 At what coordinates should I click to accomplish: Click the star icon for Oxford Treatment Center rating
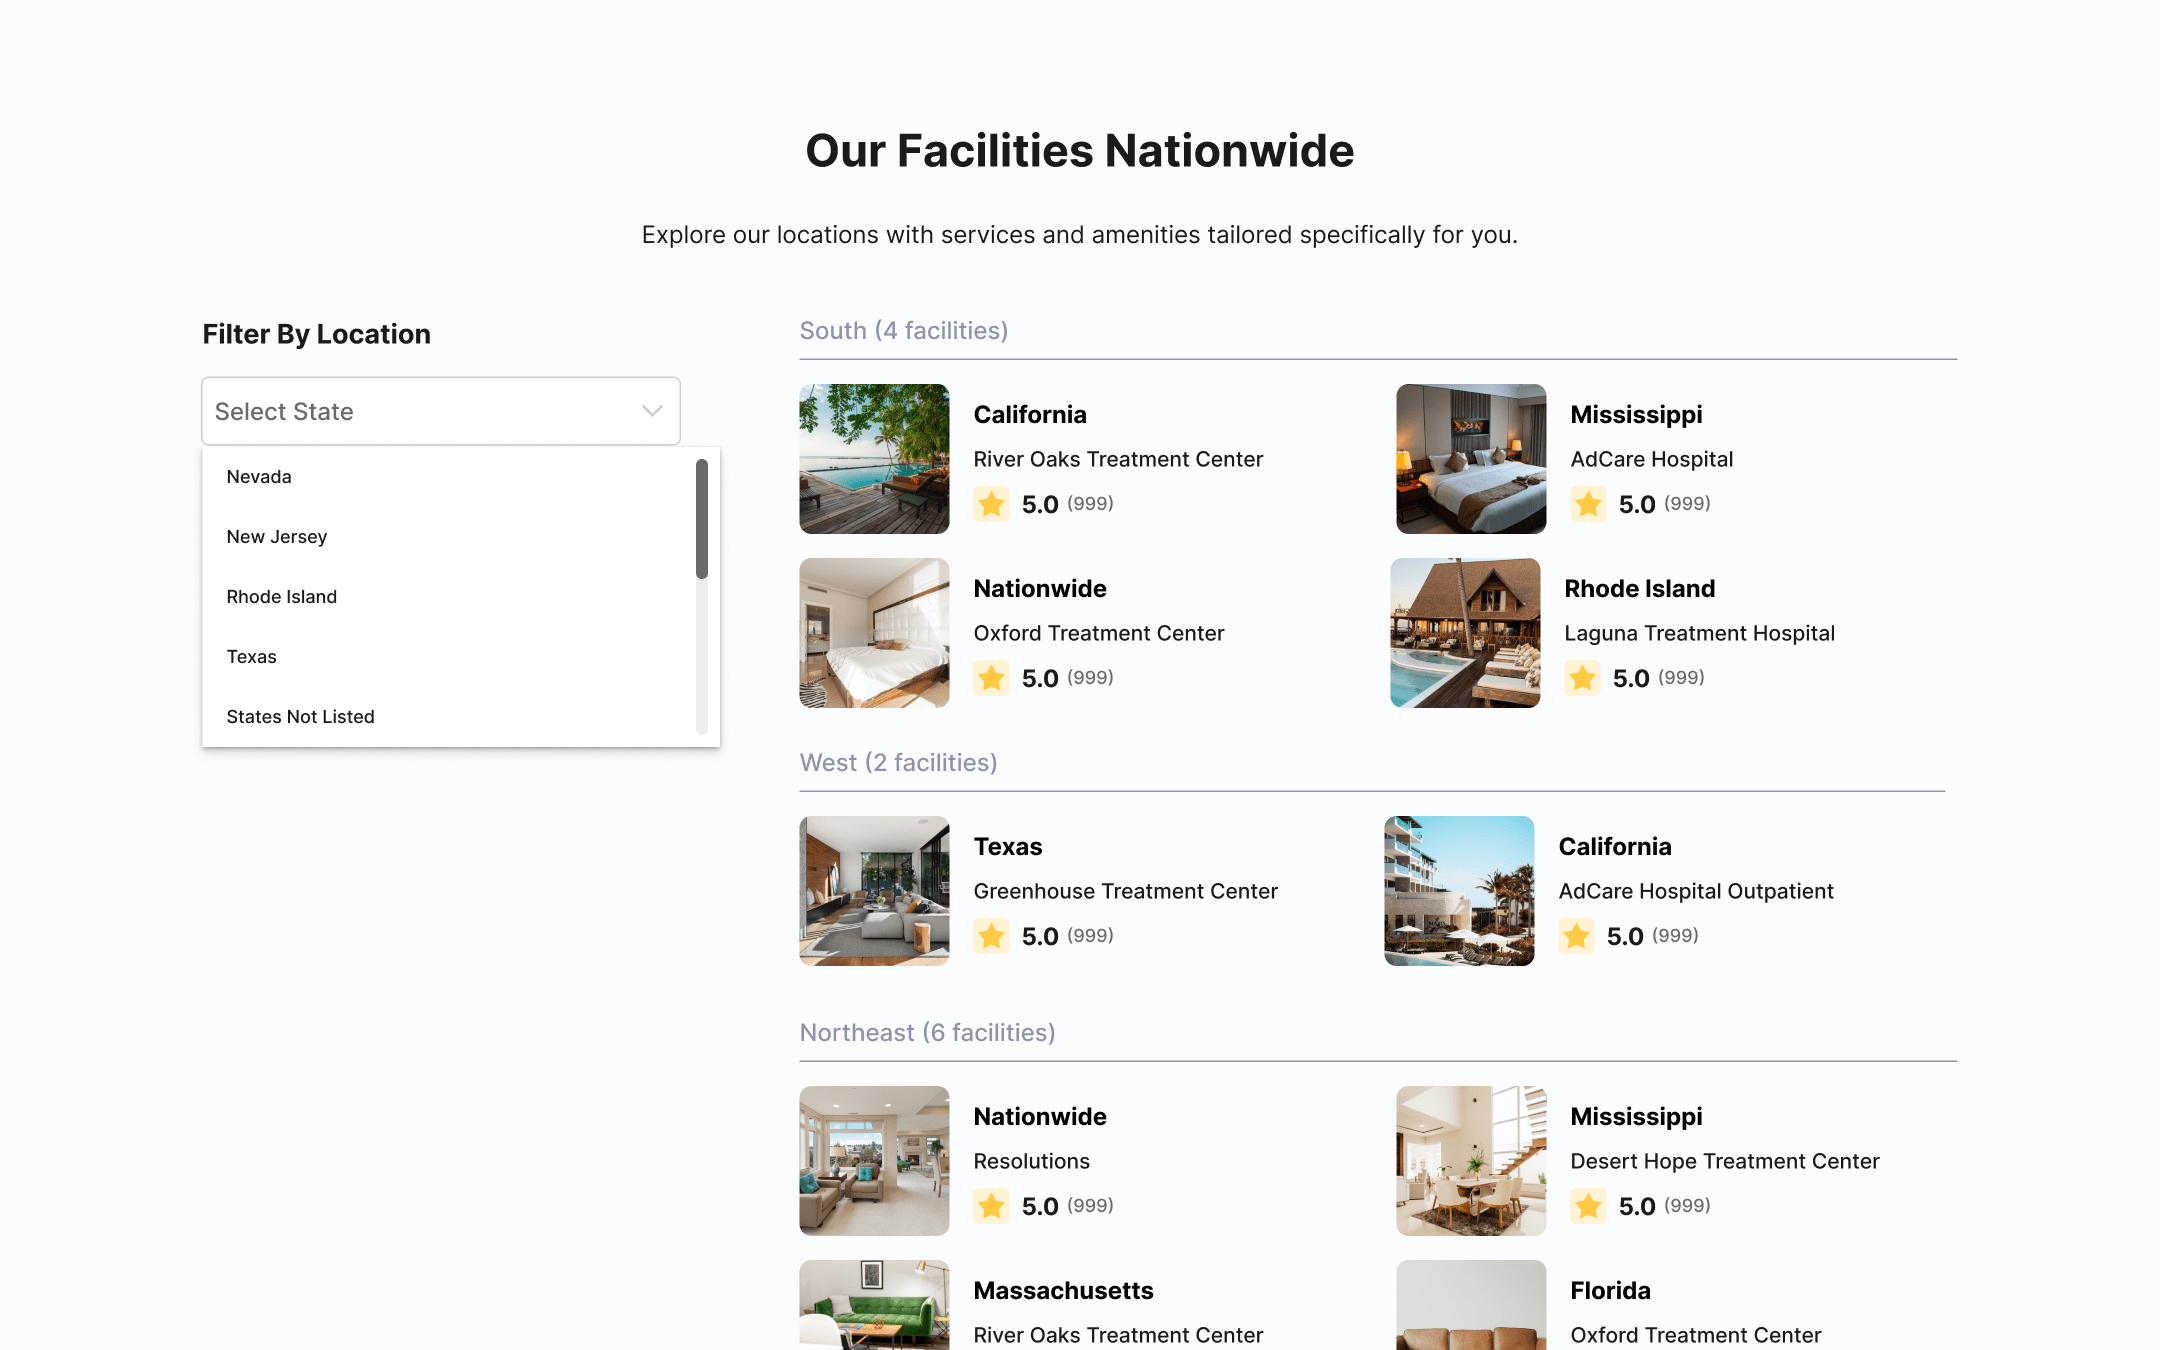(x=991, y=678)
